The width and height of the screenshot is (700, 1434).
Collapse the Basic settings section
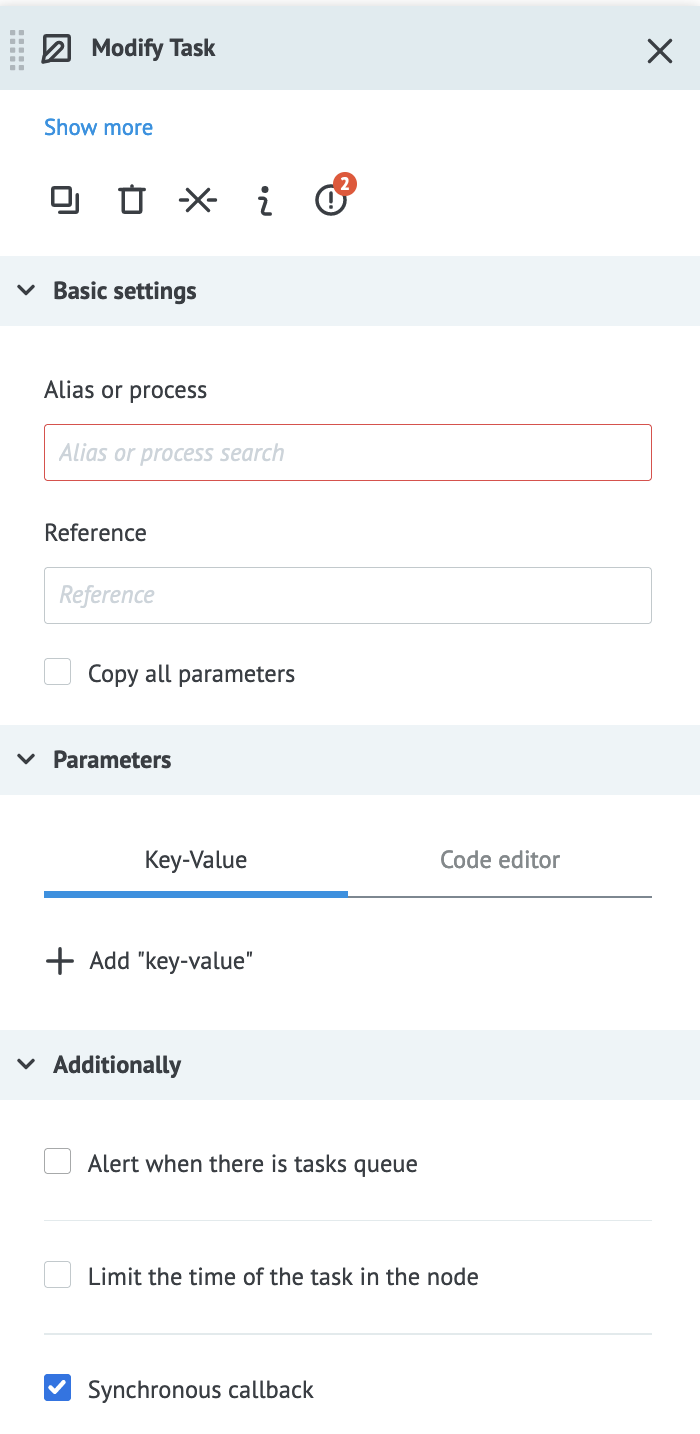(26, 291)
